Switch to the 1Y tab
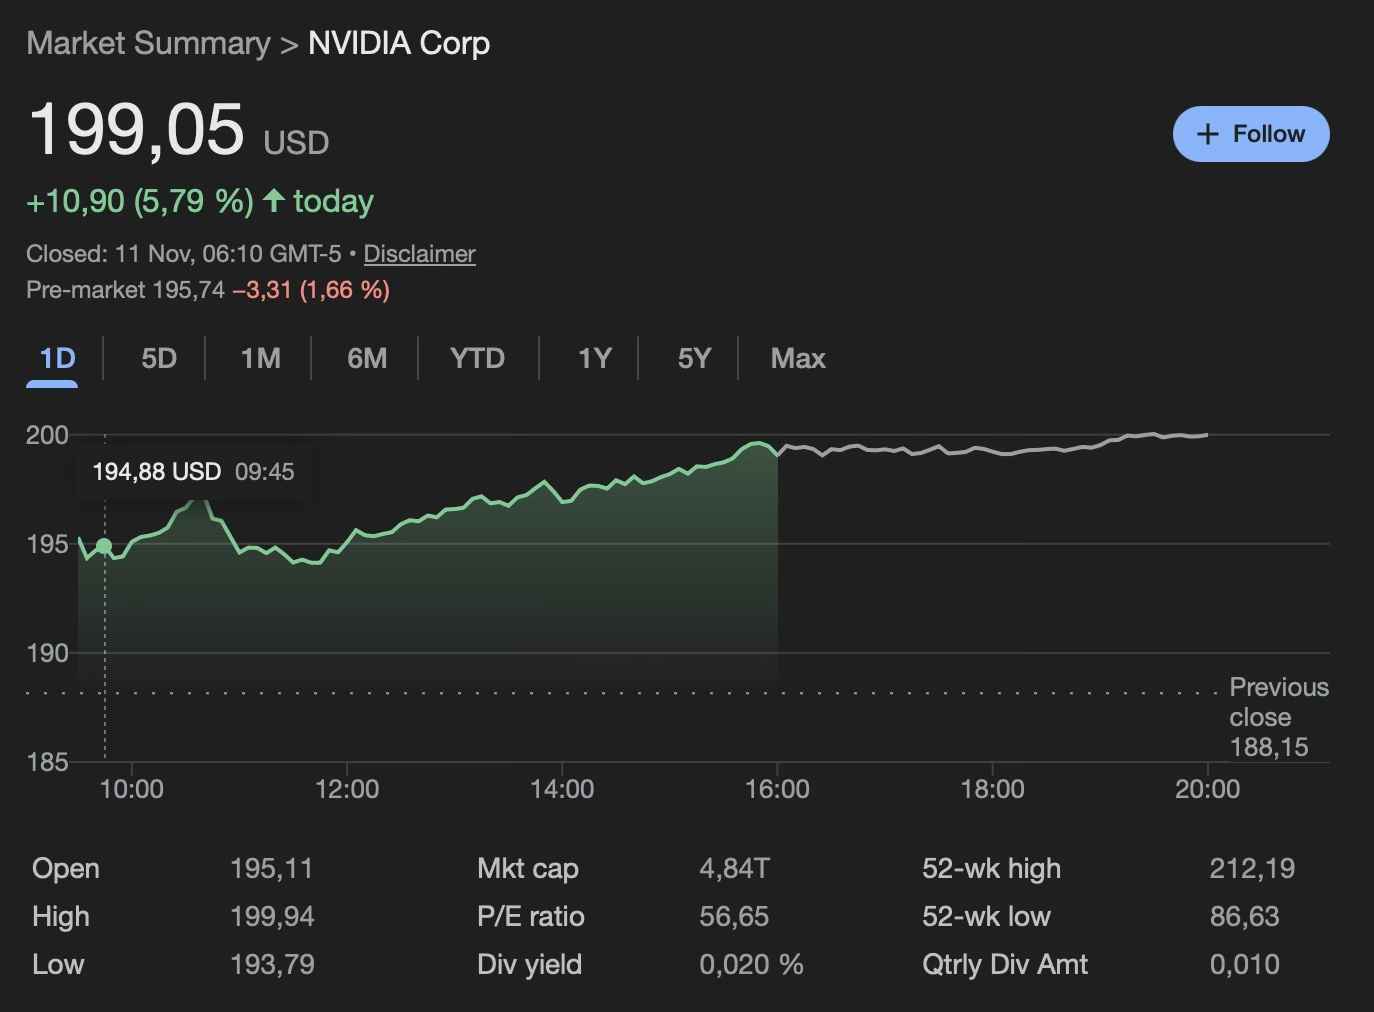This screenshot has height=1012, width=1374. tap(594, 358)
